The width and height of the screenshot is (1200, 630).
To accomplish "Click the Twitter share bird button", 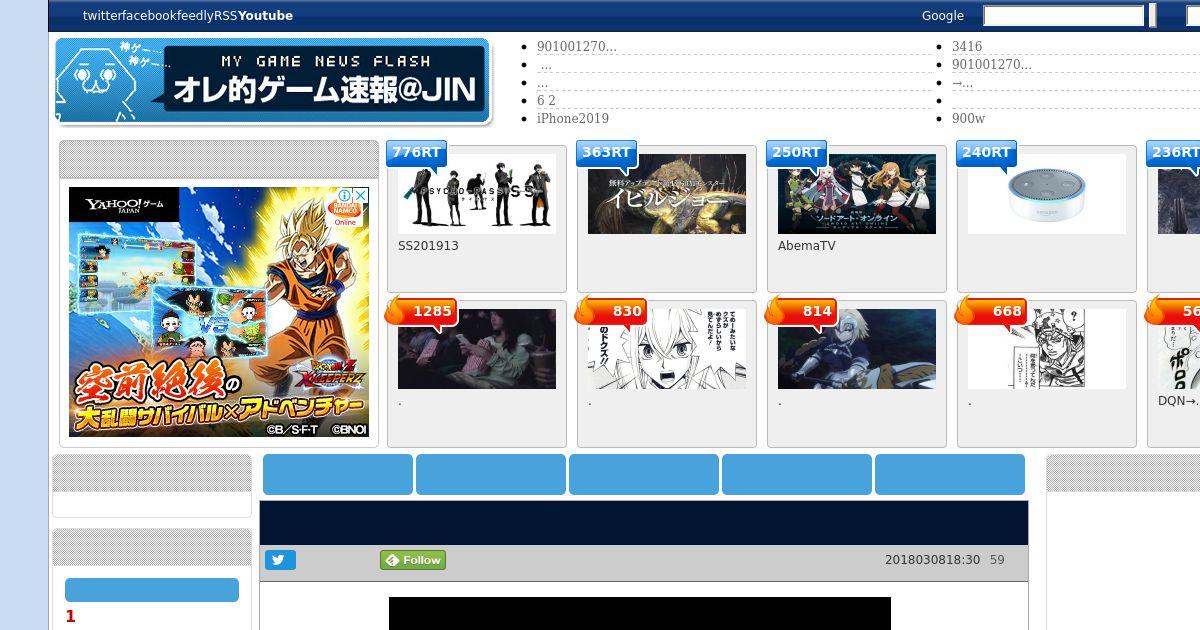I will pos(280,560).
